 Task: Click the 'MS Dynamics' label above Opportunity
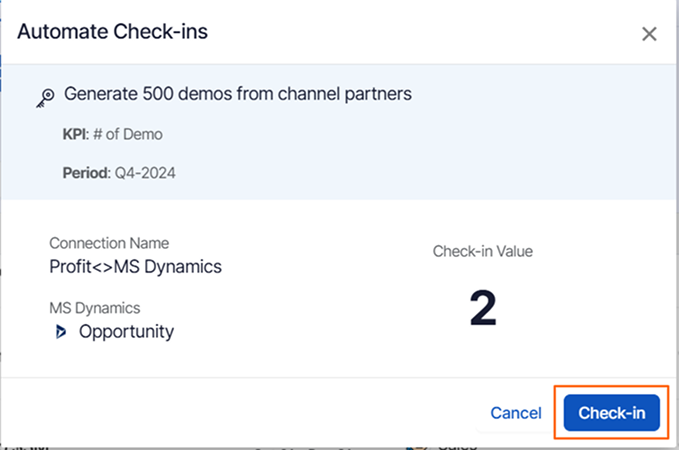[95, 308]
